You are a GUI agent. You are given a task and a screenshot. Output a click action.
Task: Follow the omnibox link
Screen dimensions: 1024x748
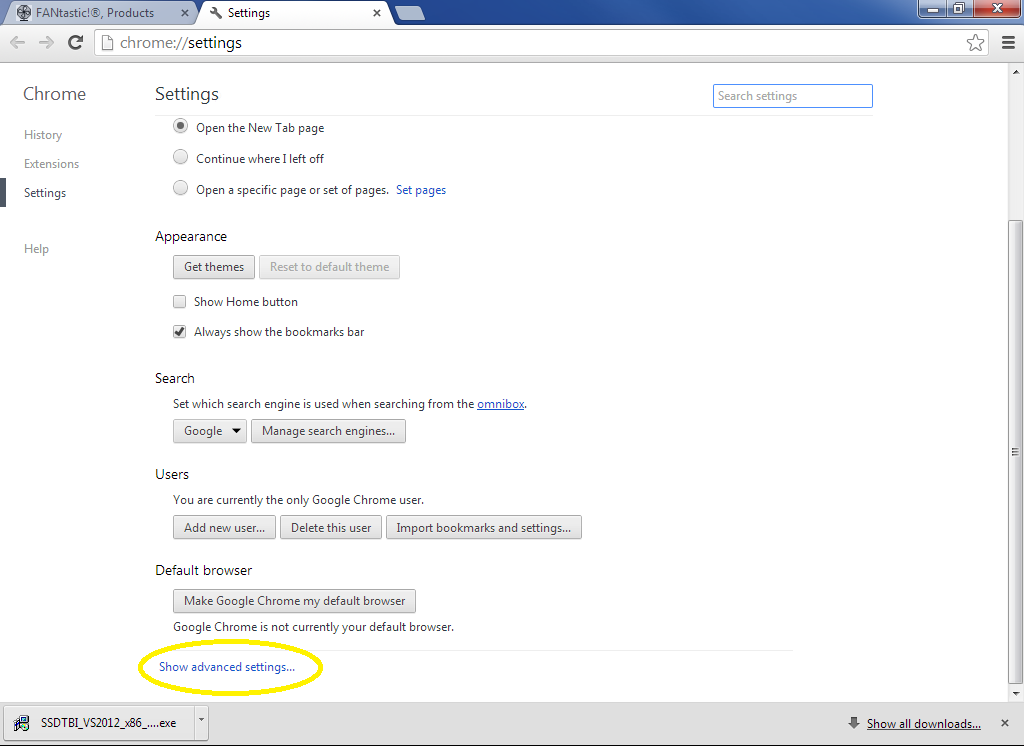[501, 404]
